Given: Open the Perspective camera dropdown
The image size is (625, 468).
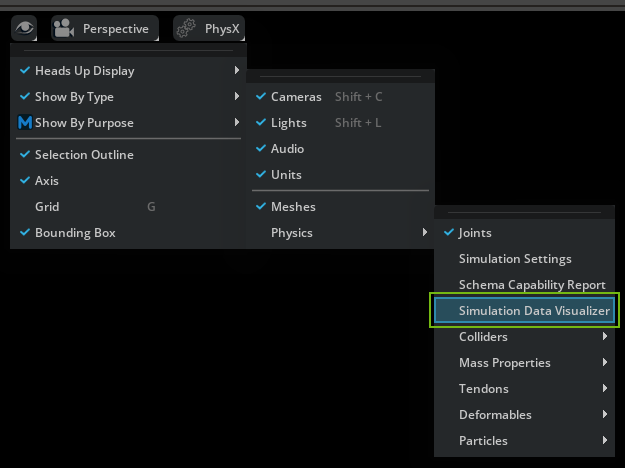Looking at the screenshot, I should pyautogui.click(x=105, y=28).
